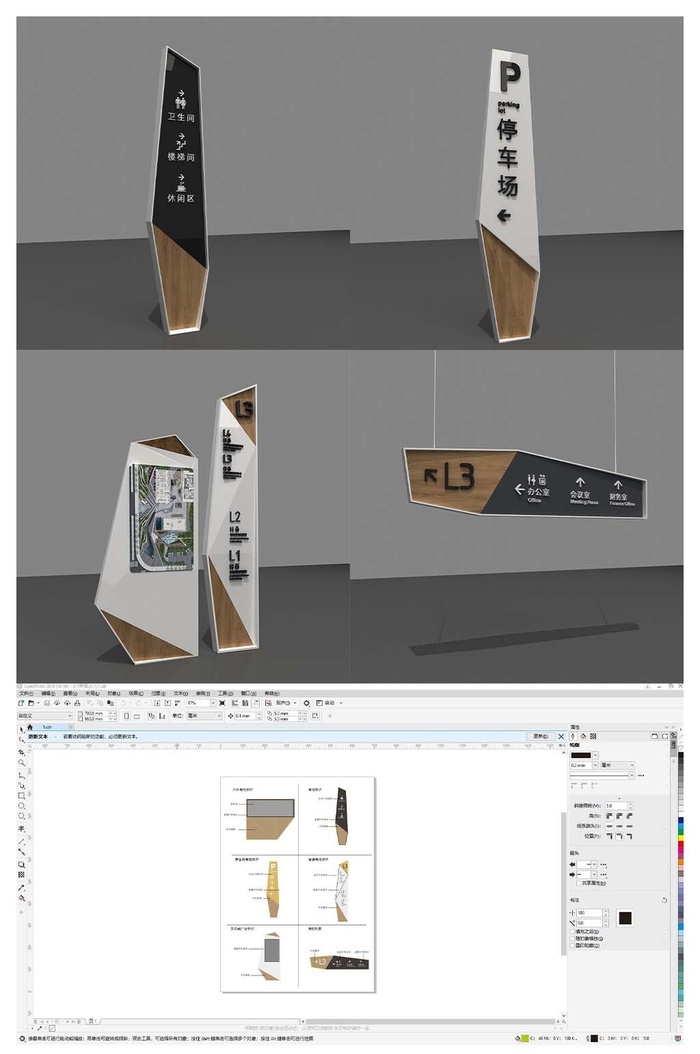700x1054 pixels.
Task: Click the calligraphy nib shape preview
Action: (x=625, y=918)
